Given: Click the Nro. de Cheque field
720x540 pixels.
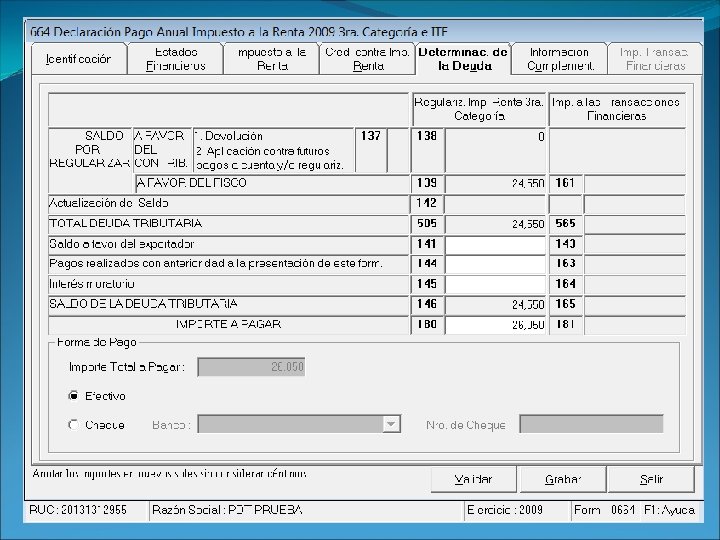Looking at the screenshot, I should point(591,424).
